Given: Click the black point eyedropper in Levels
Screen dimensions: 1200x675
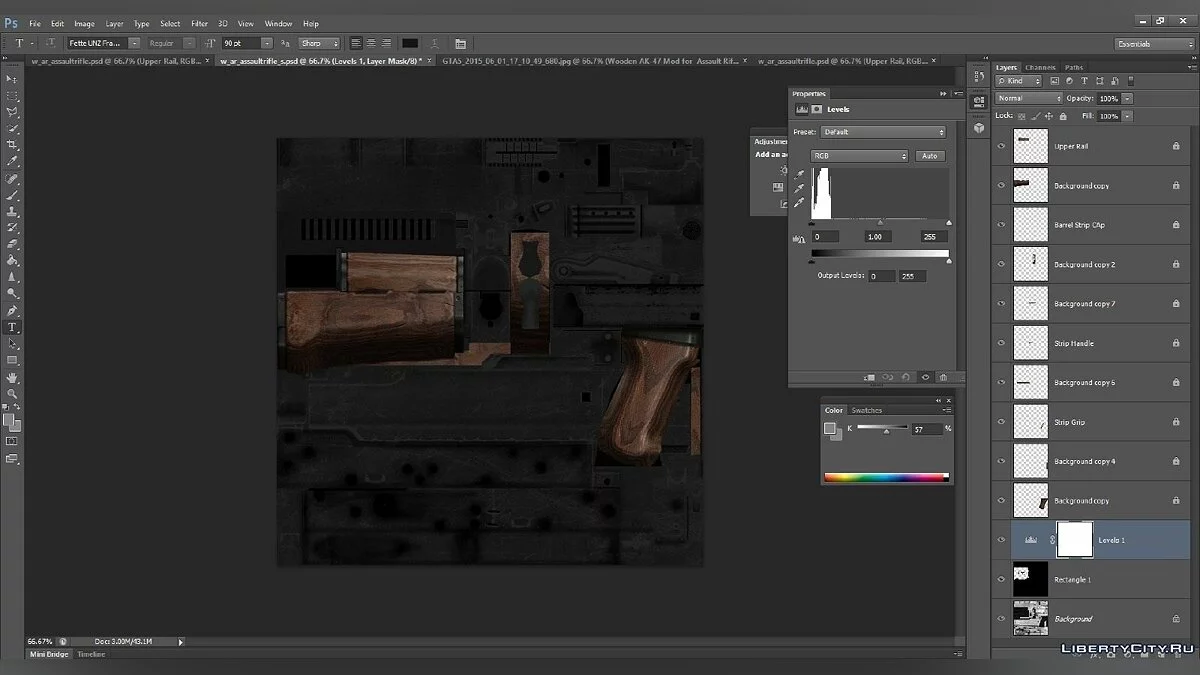Looking at the screenshot, I should pos(799,174).
